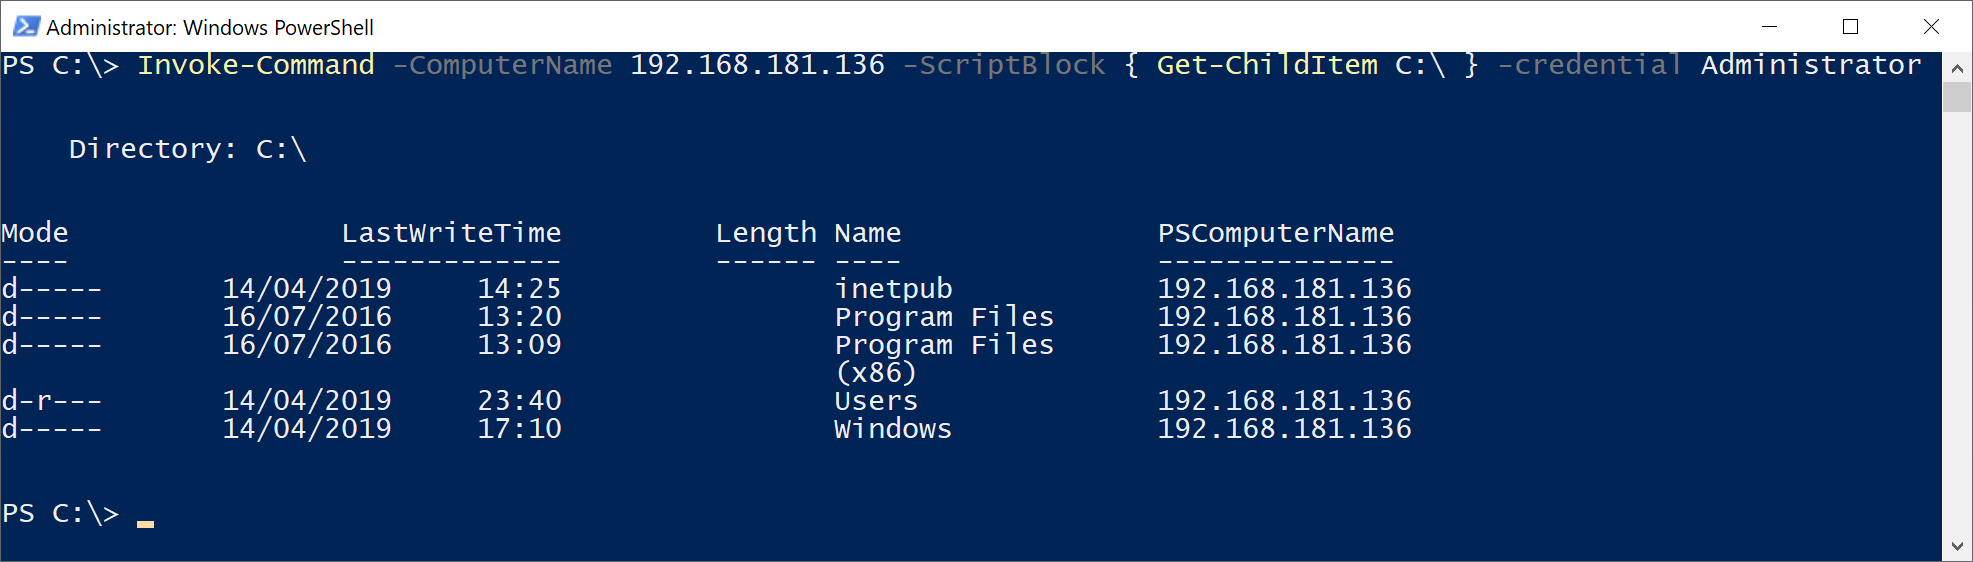
Task: Click the LastWriteTime column header
Action: click(x=452, y=233)
